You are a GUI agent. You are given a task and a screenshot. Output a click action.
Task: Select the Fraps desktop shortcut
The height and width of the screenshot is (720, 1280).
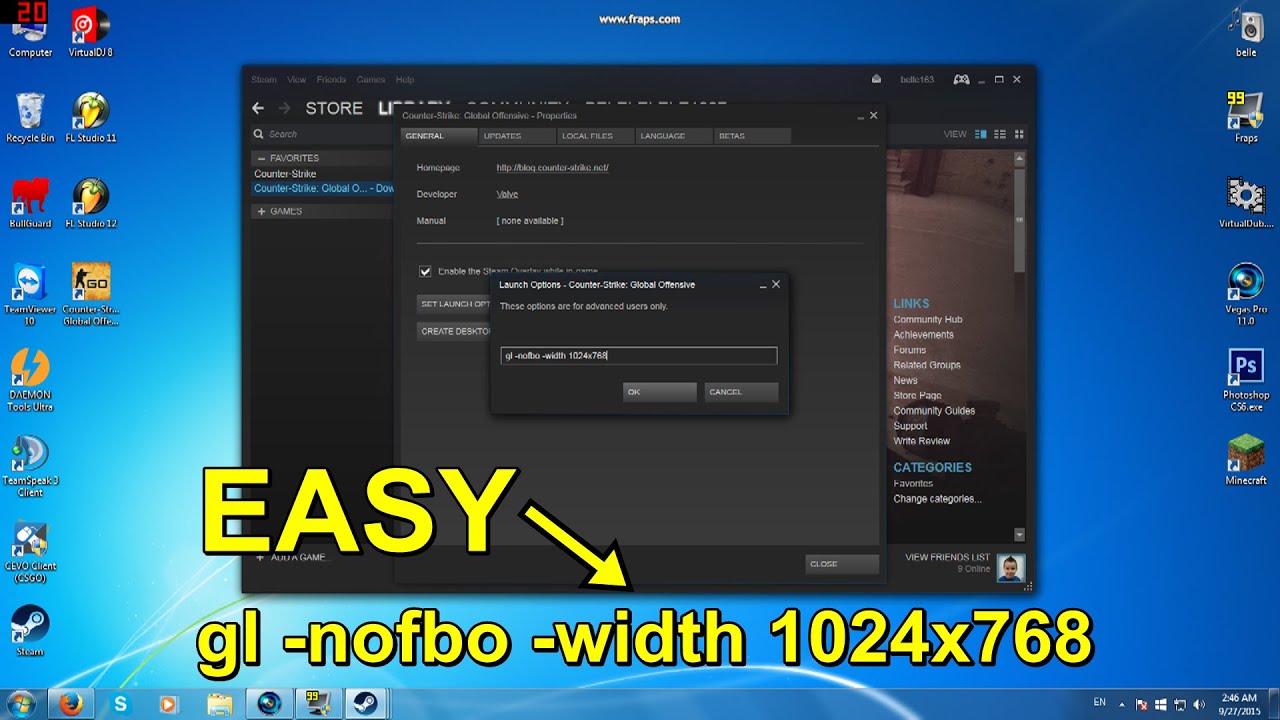pos(1246,117)
